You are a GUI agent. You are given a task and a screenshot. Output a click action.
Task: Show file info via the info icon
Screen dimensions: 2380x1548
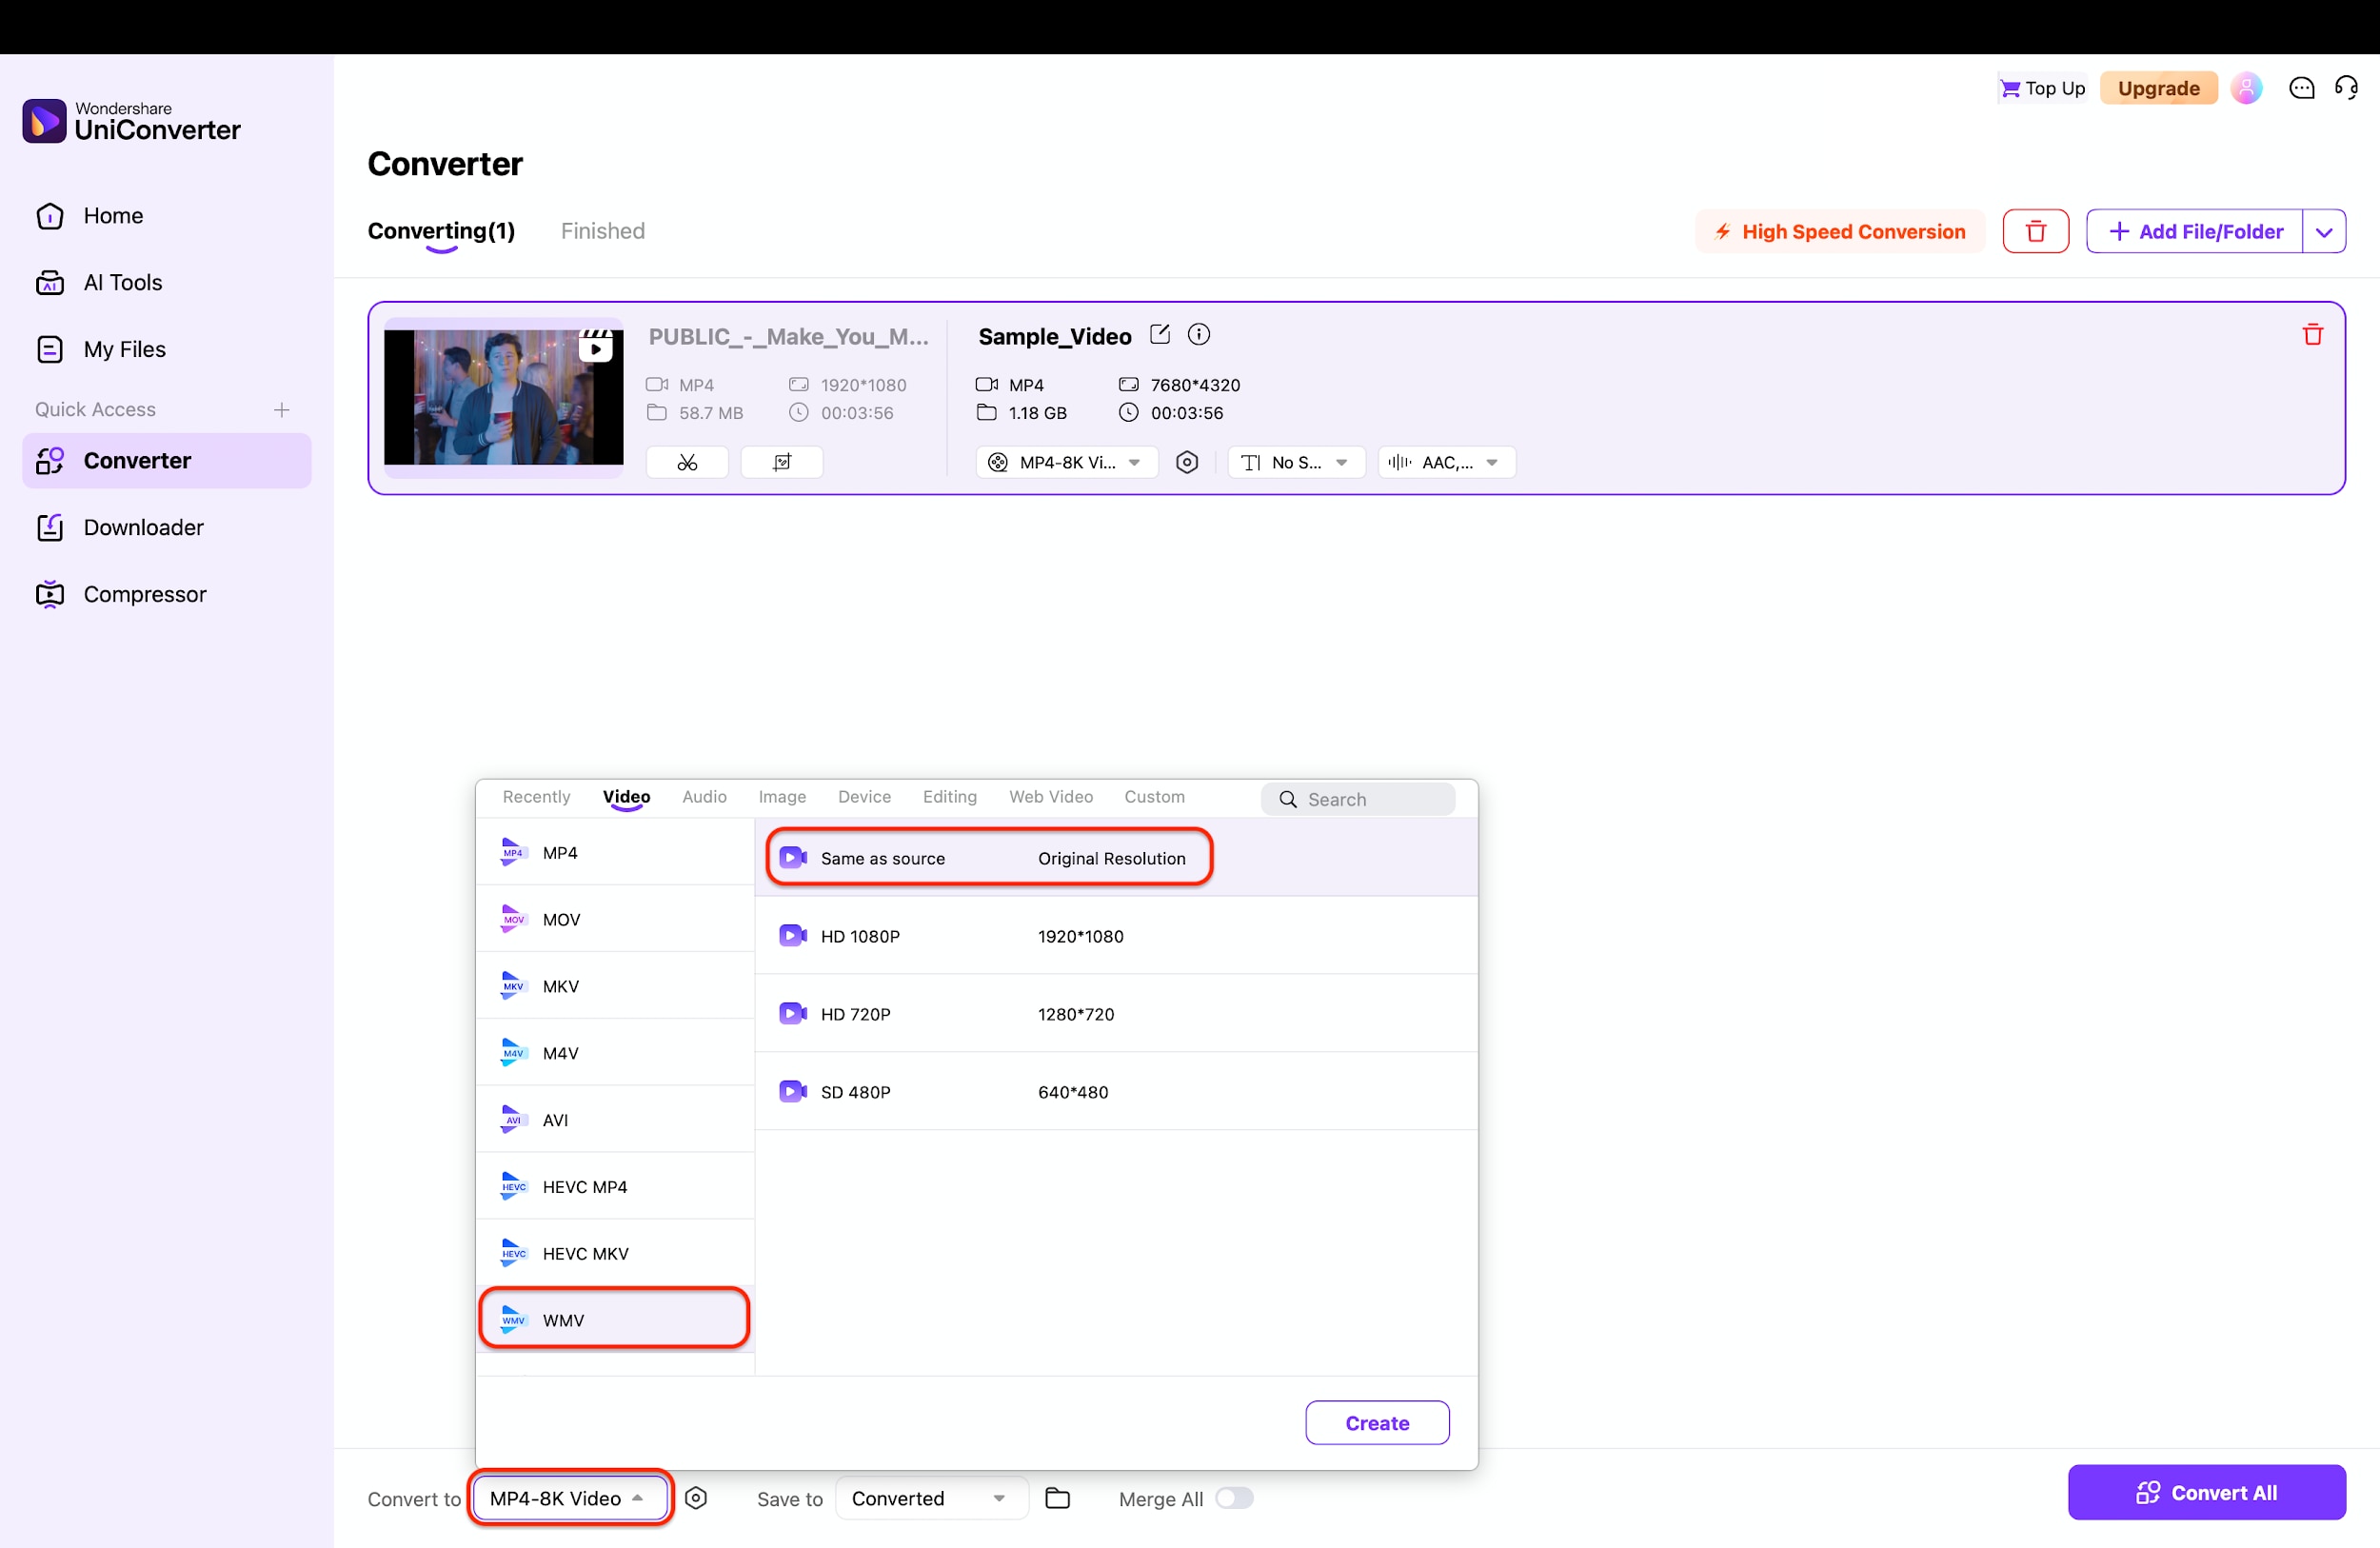tap(1198, 334)
